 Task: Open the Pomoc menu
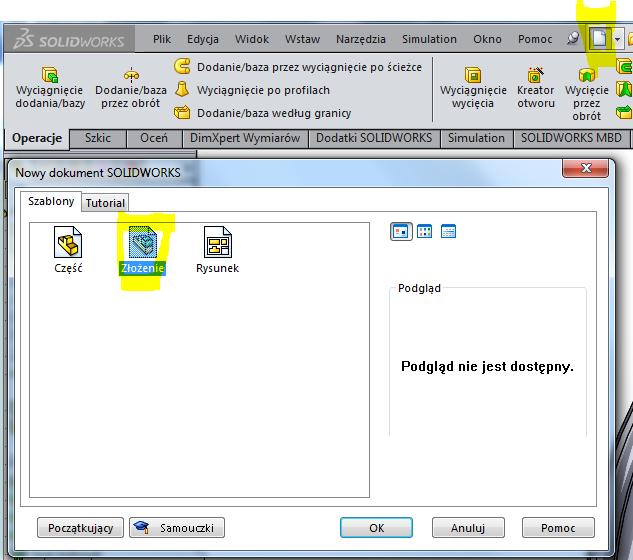coord(535,39)
